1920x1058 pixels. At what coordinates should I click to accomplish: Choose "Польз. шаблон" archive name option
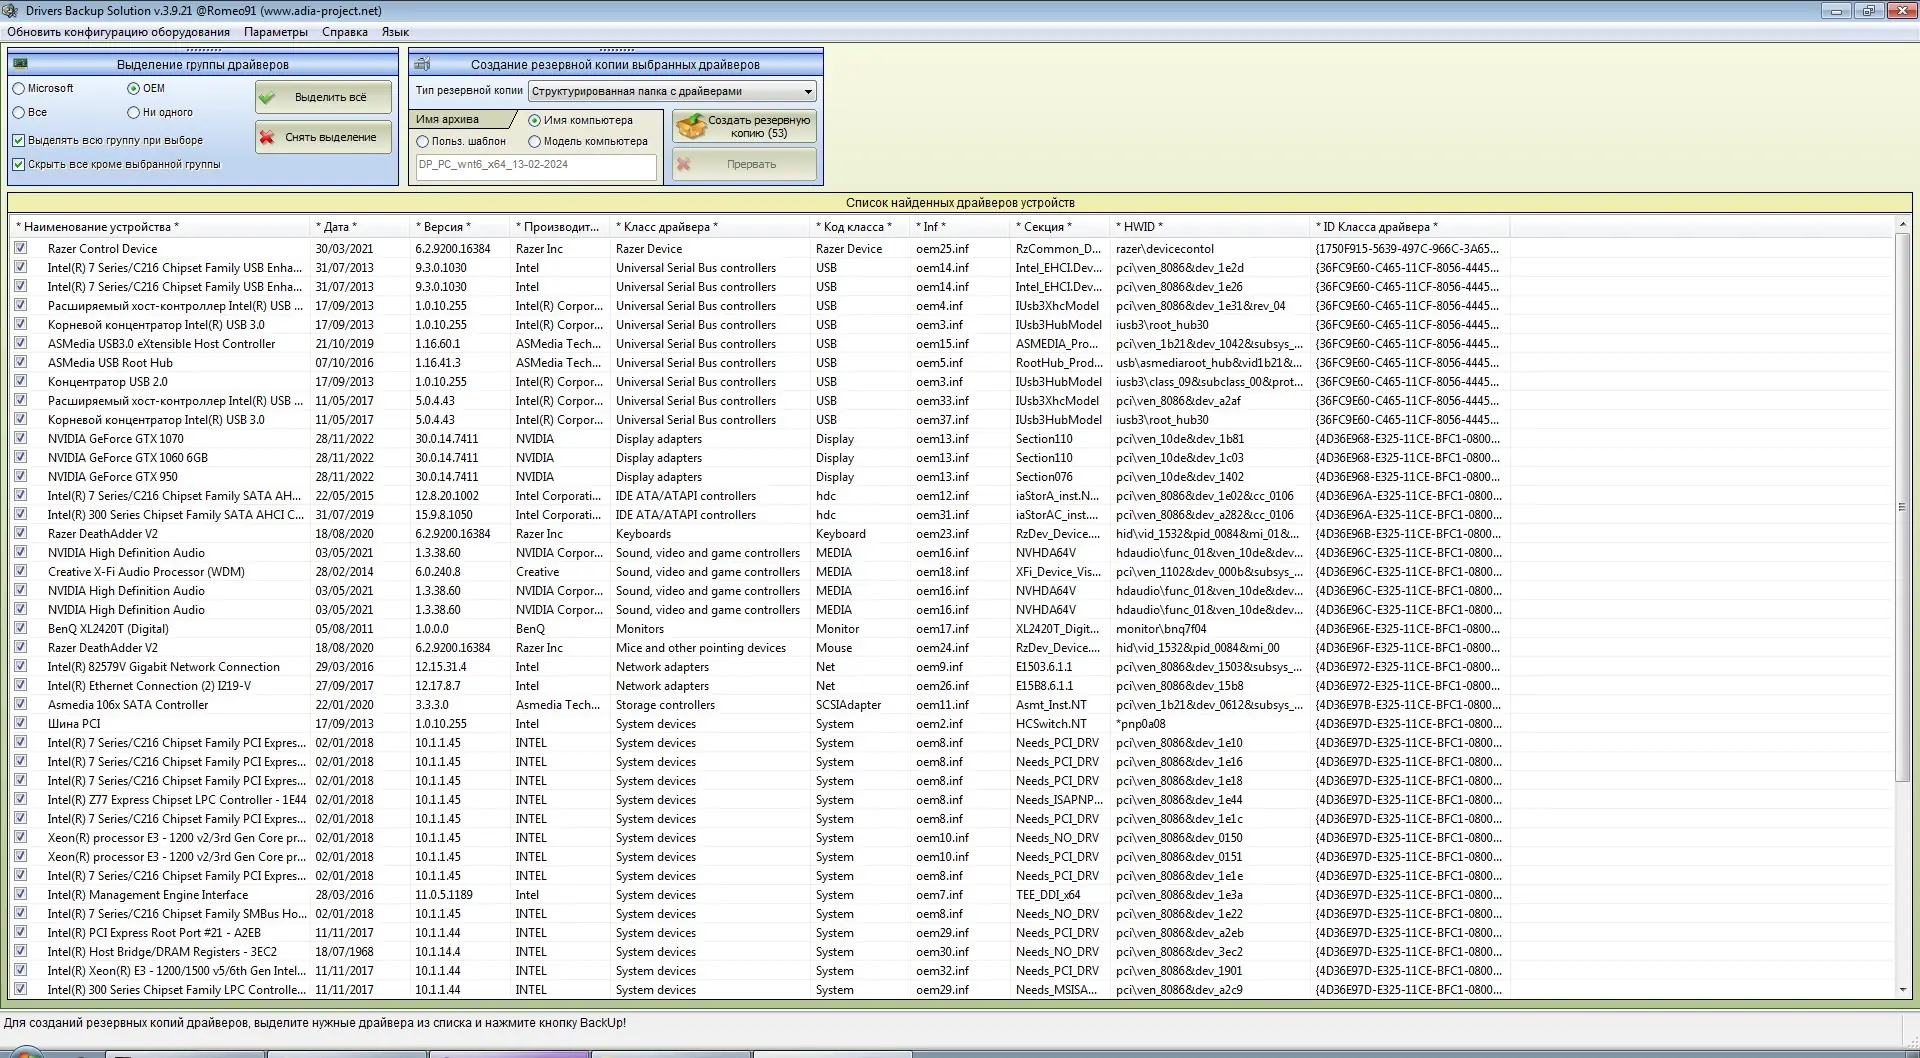point(422,142)
